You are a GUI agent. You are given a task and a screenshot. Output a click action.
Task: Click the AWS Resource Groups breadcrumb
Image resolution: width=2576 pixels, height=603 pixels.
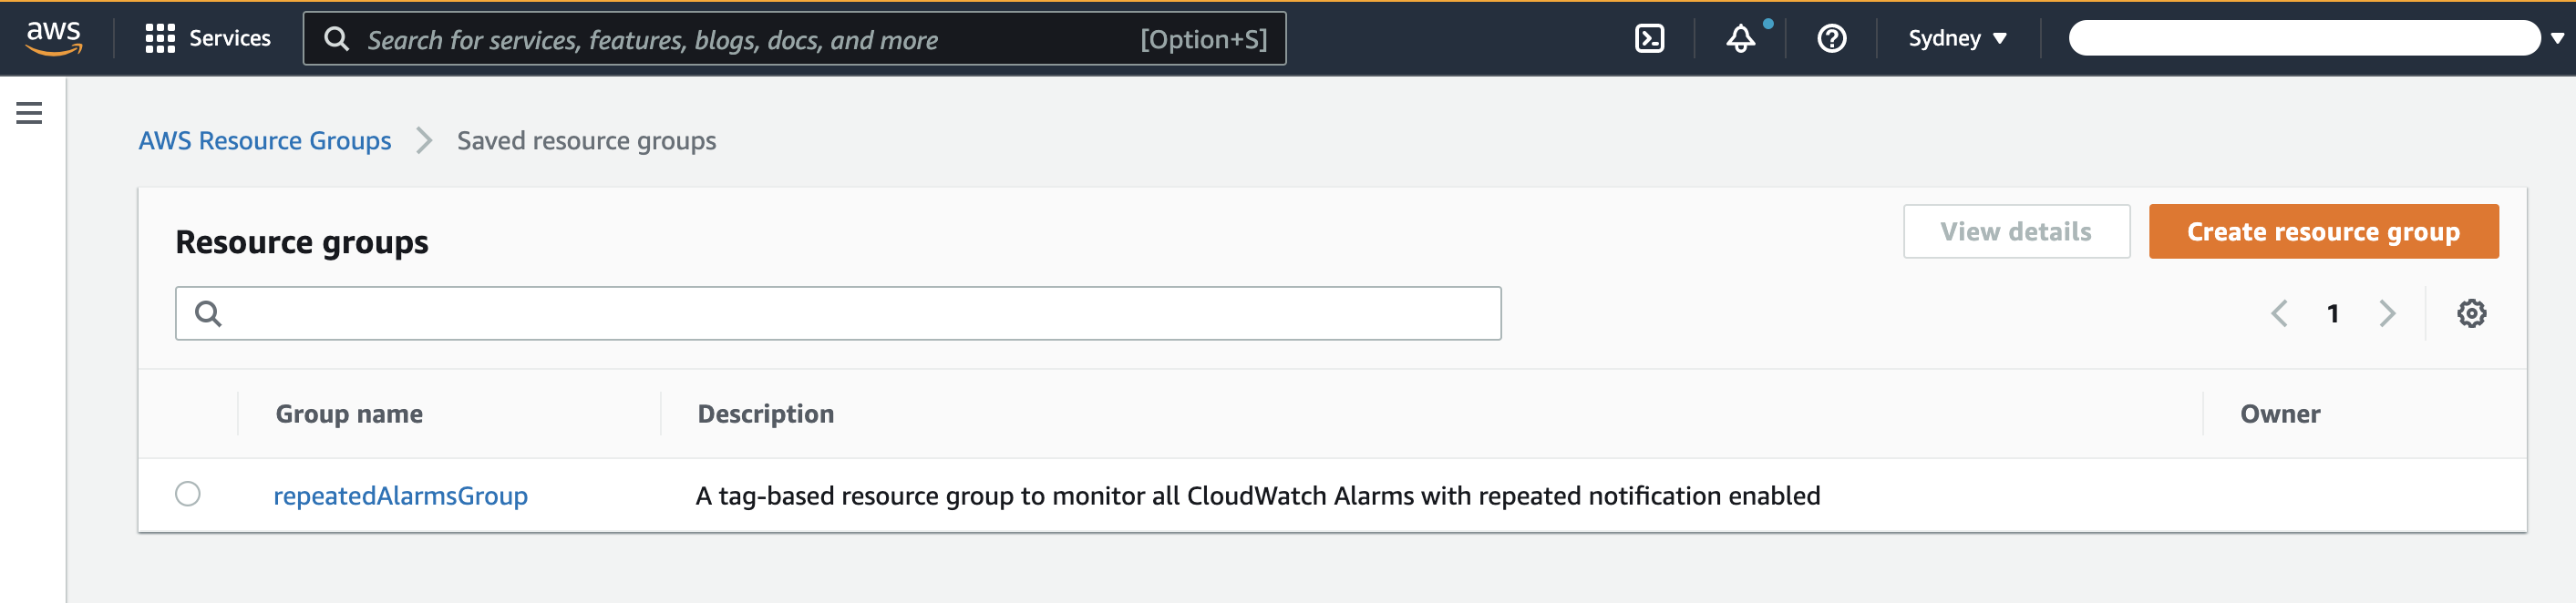(x=265, y=141)
